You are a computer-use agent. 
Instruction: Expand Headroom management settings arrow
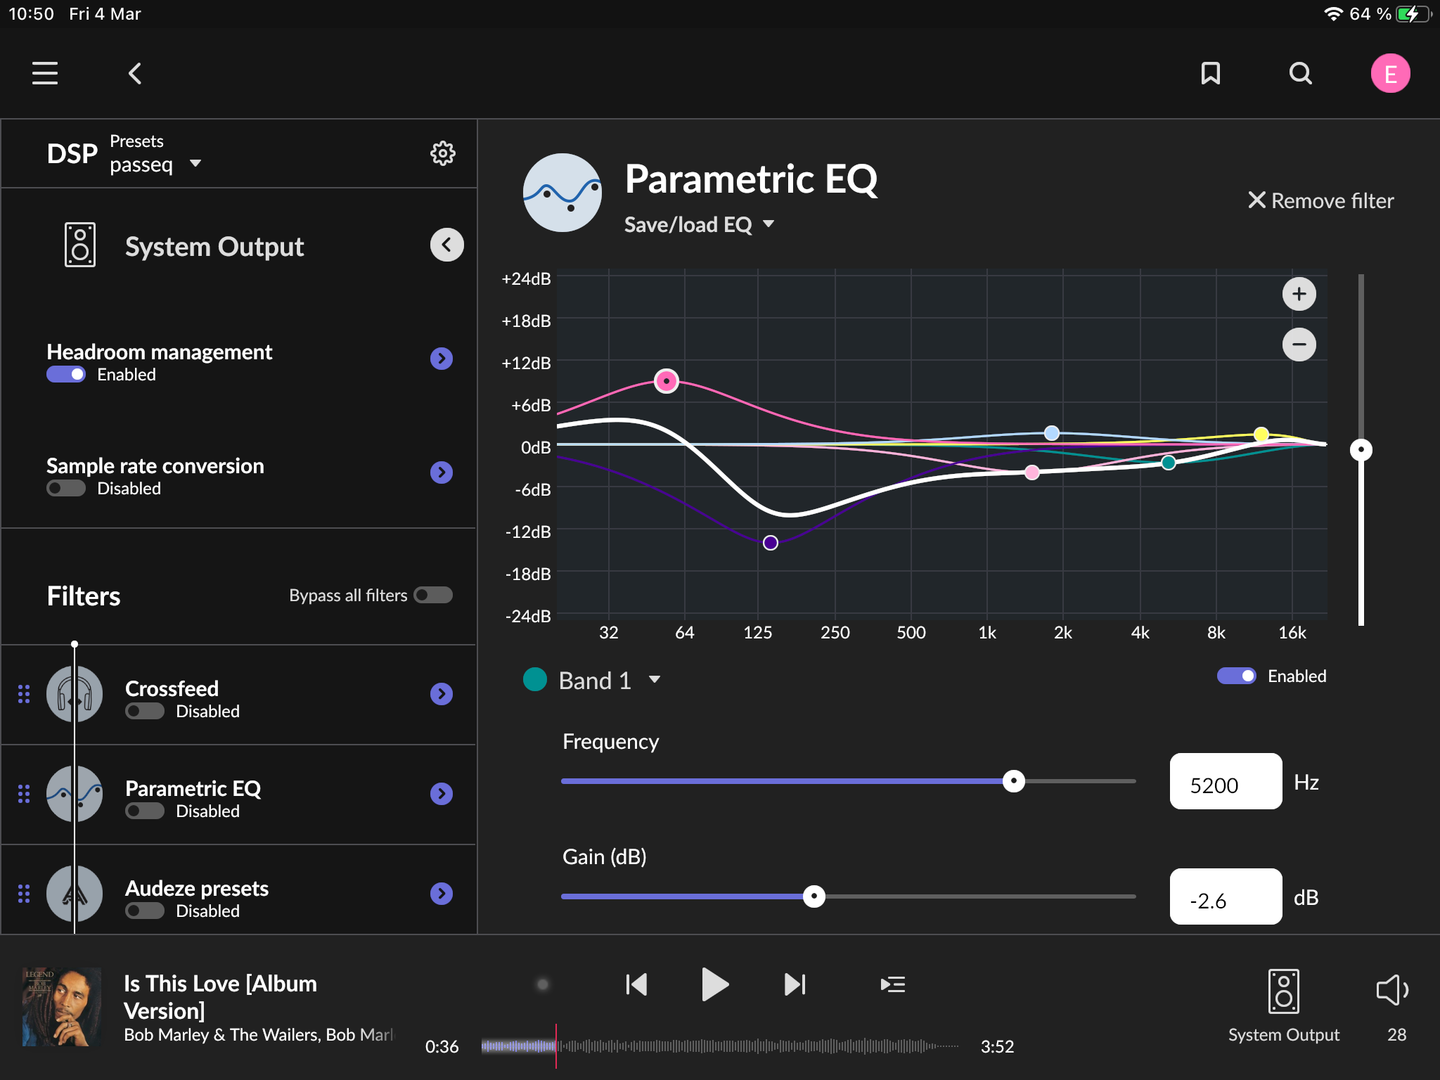441,359
